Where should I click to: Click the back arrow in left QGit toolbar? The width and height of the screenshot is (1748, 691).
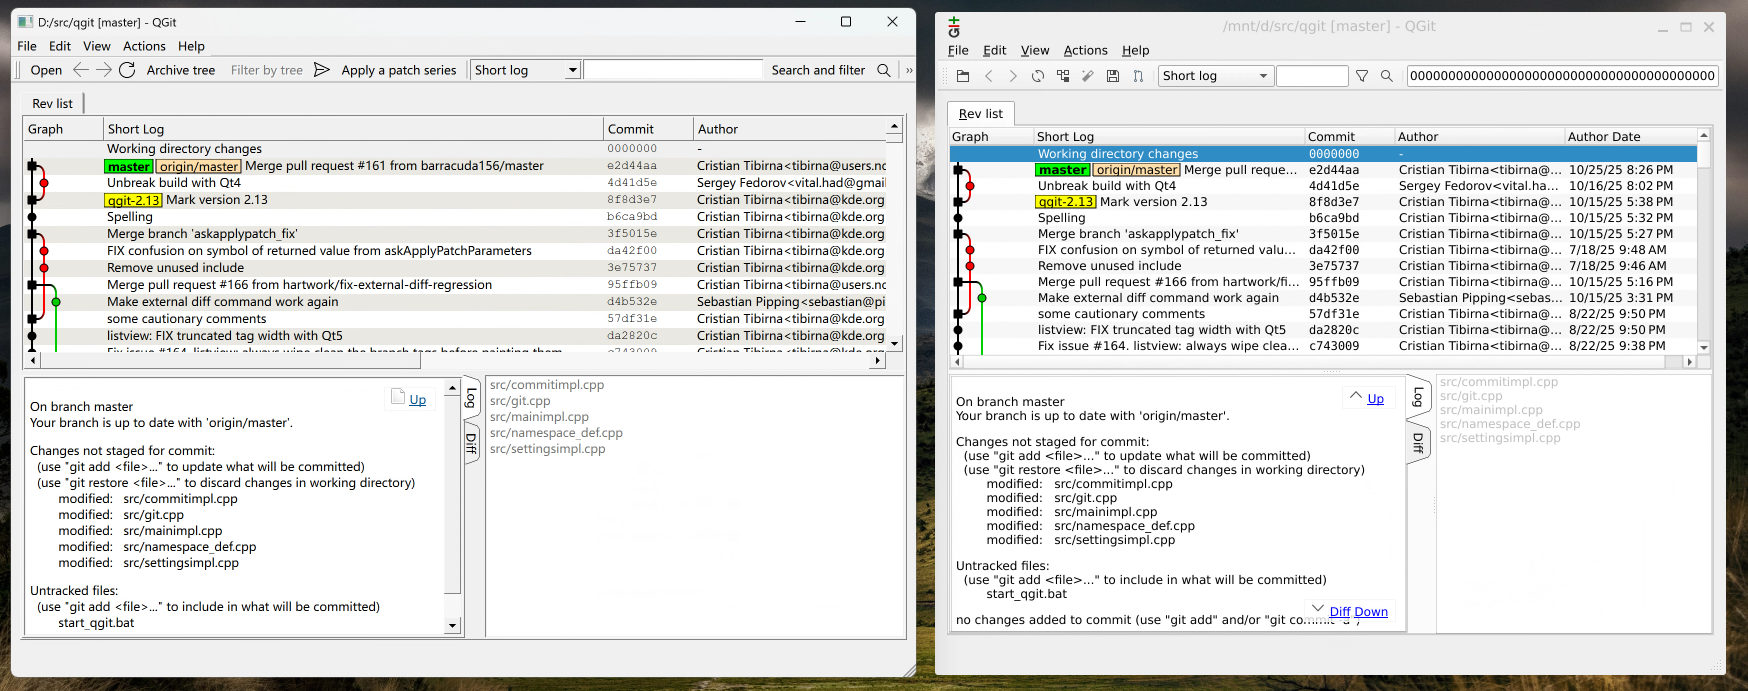(x=81, y=70)
